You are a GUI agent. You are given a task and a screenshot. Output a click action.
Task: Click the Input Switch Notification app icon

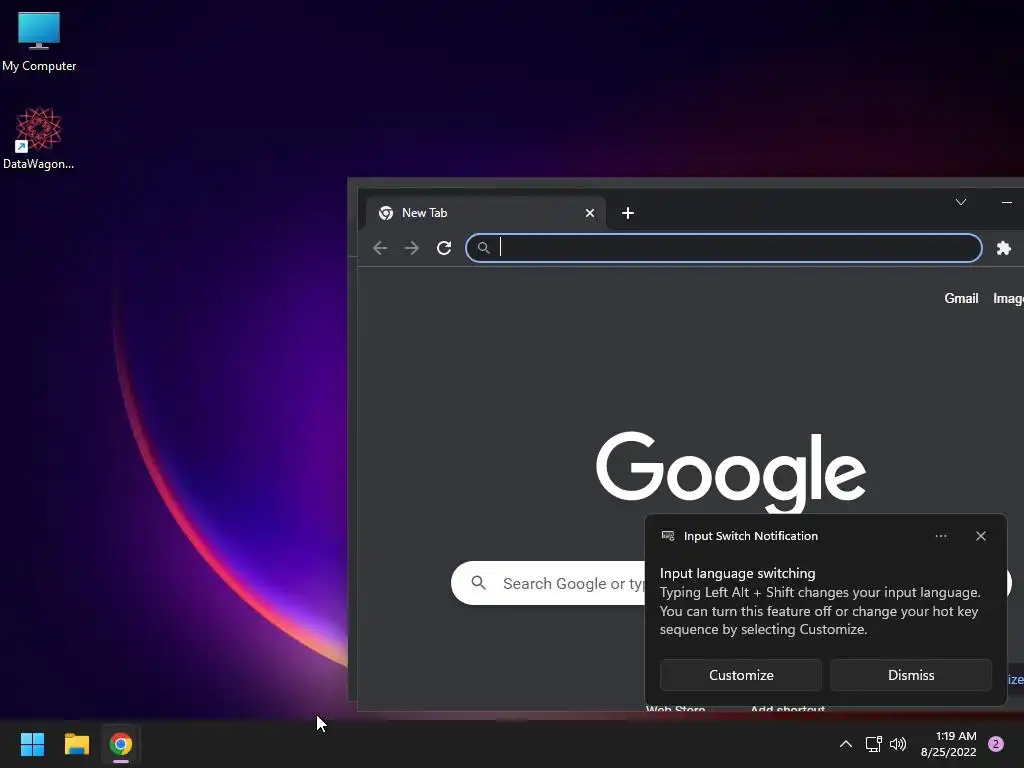pyautogui.click(x=668, y=536)
